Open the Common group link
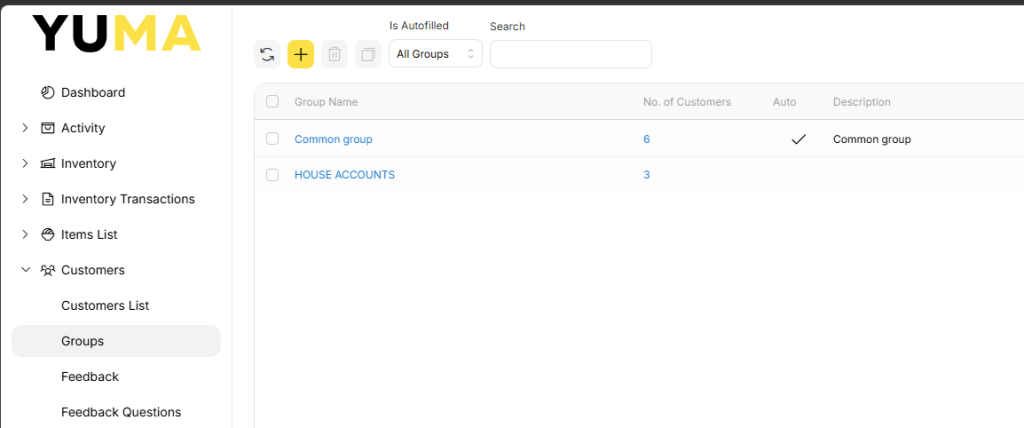The image size is (1024, 428). click(x=333, y=139)
